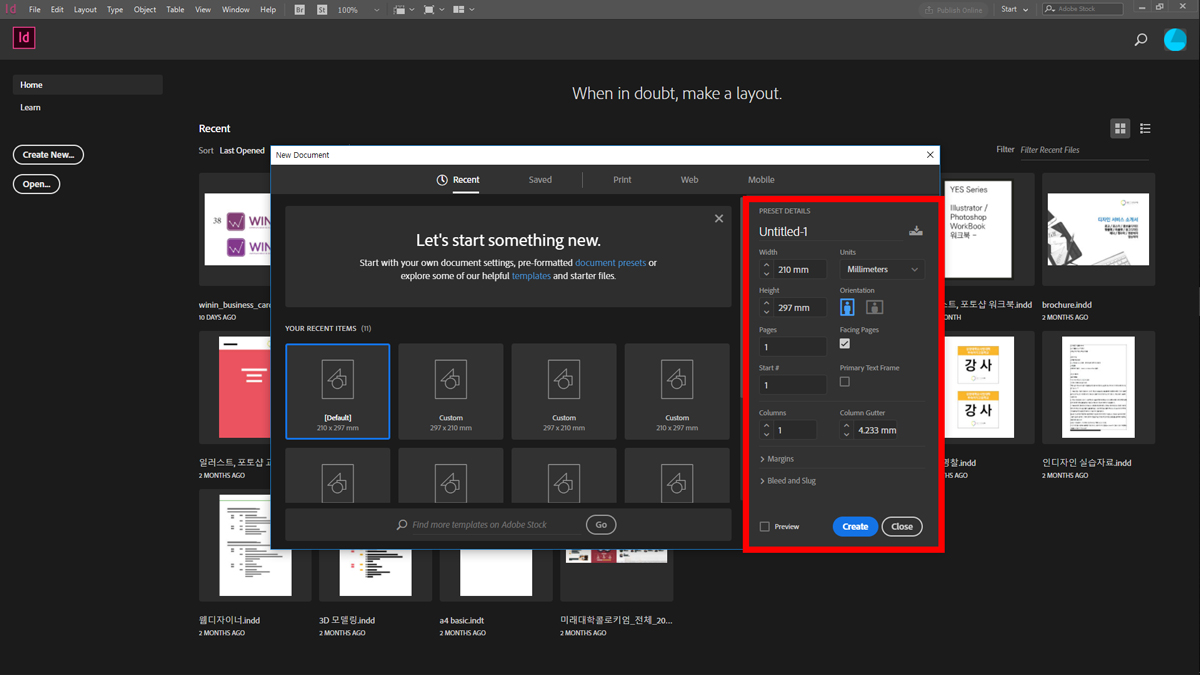This screenshot has width=1200, height=675.
Task: Dismiss the 'Let's start something new' banner
Action: coord(718,218)
